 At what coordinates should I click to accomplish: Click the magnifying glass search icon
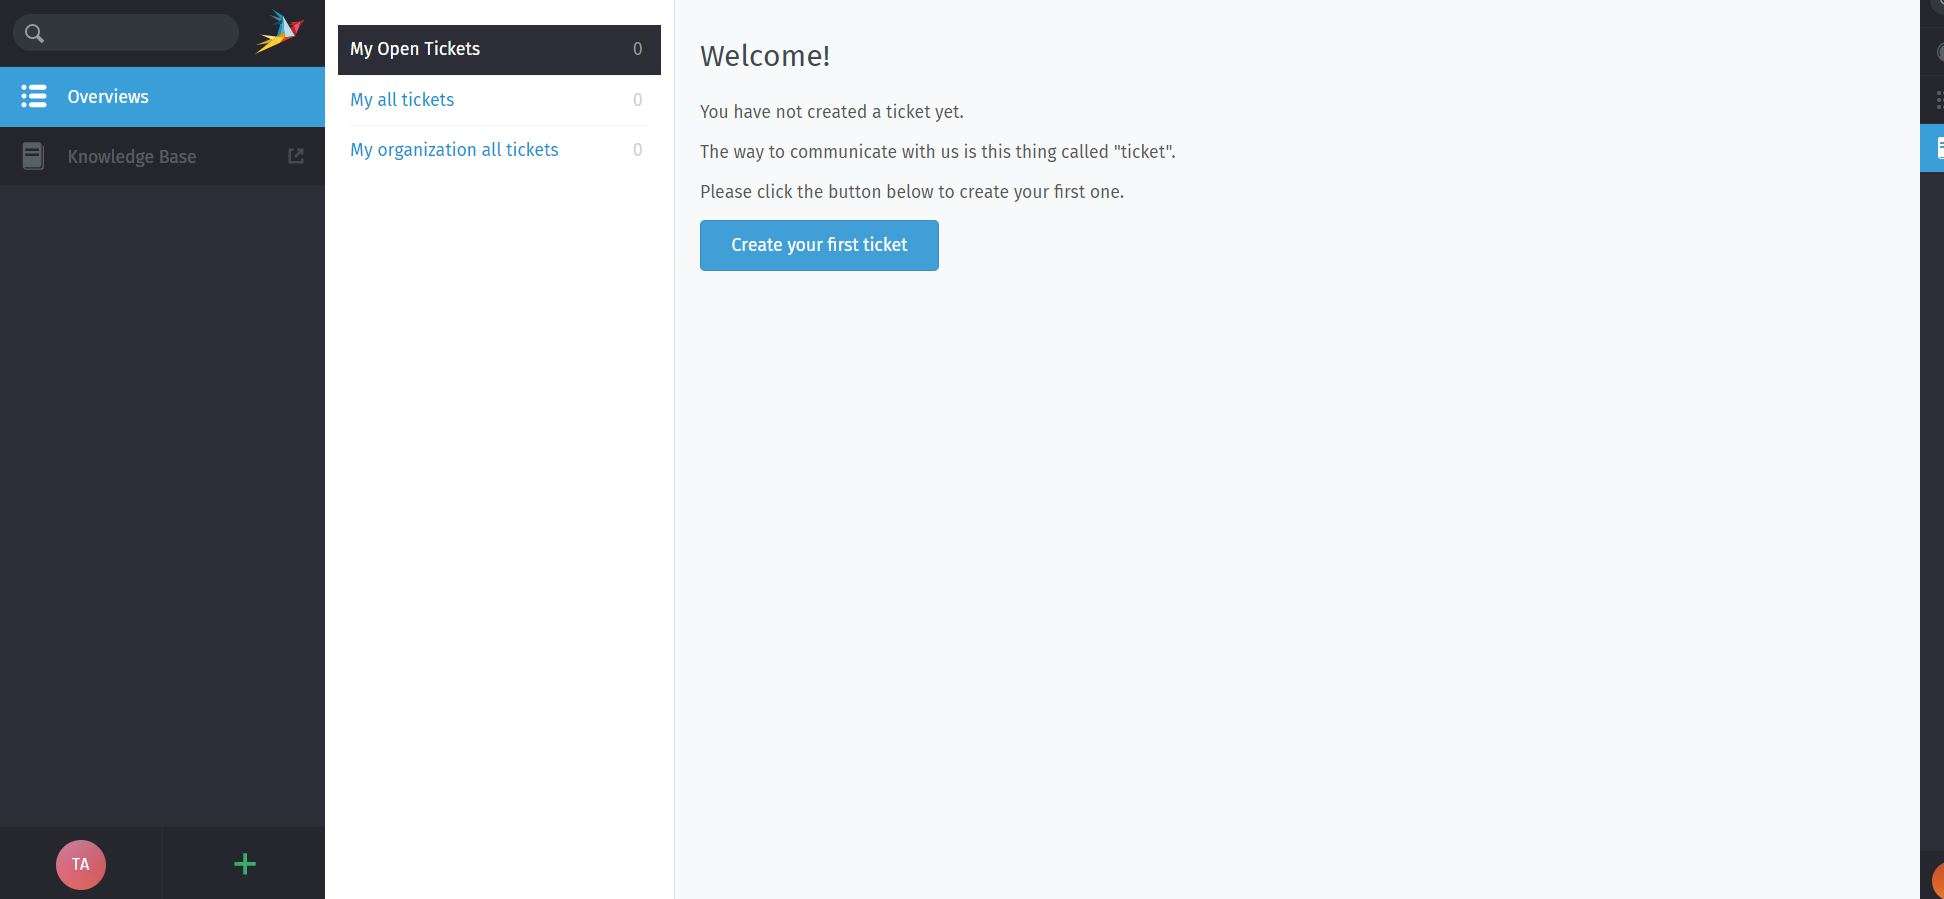[x=34, y=34]
